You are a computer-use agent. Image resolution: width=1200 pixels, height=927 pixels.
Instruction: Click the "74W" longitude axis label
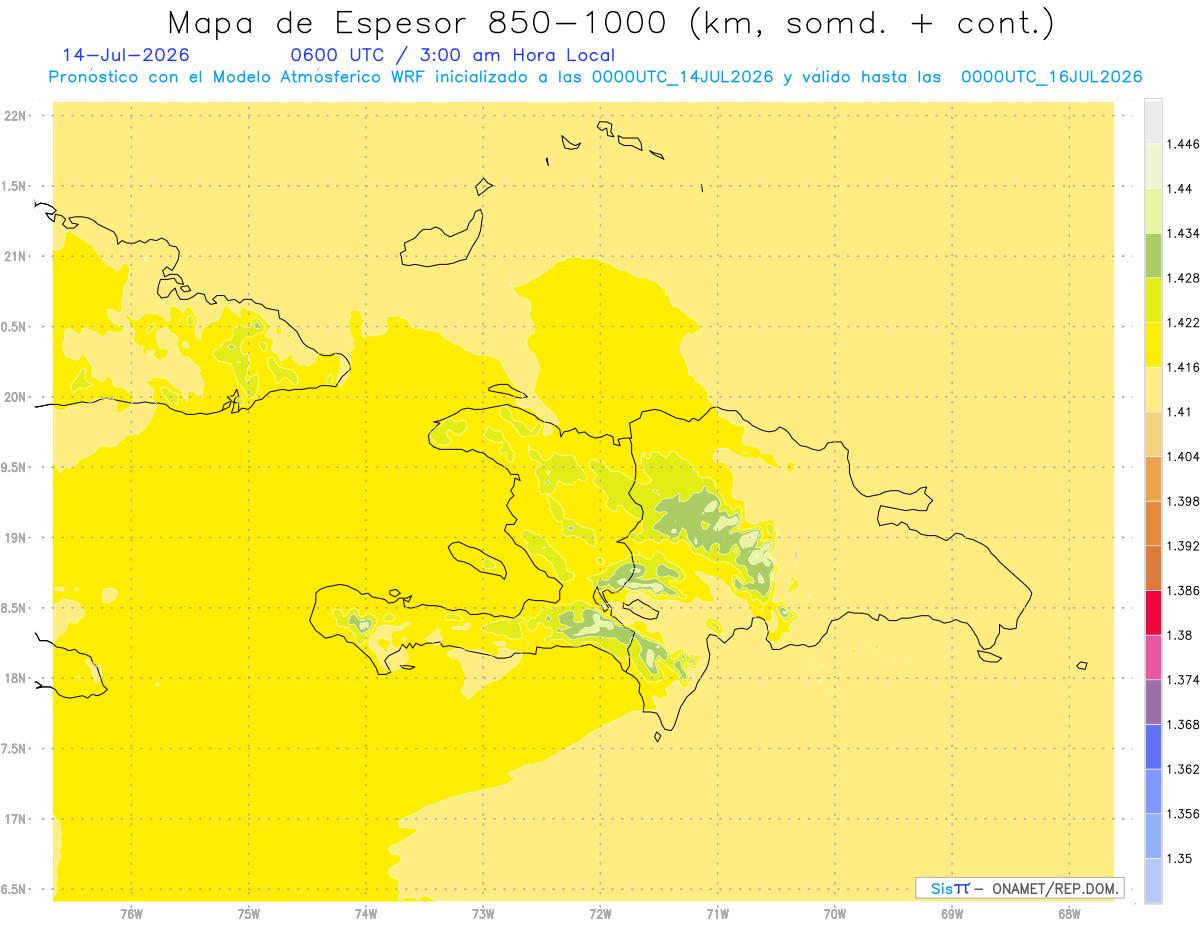pyautogui.click(x=366, y=914)
